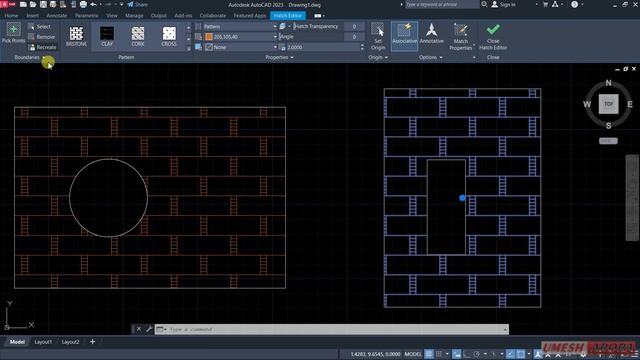Adjust the hatch pattern scale stepper

click(x=362, y=47)
